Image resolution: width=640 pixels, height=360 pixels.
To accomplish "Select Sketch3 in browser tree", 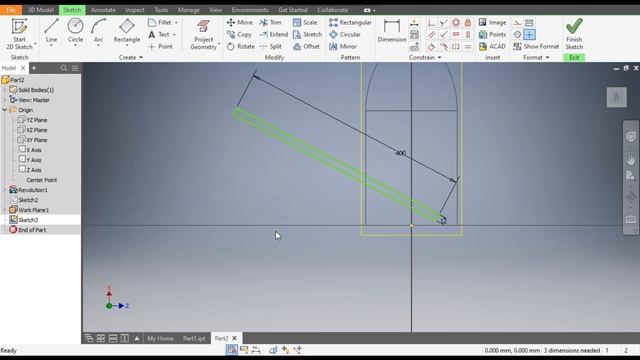I will click(28, 220).
